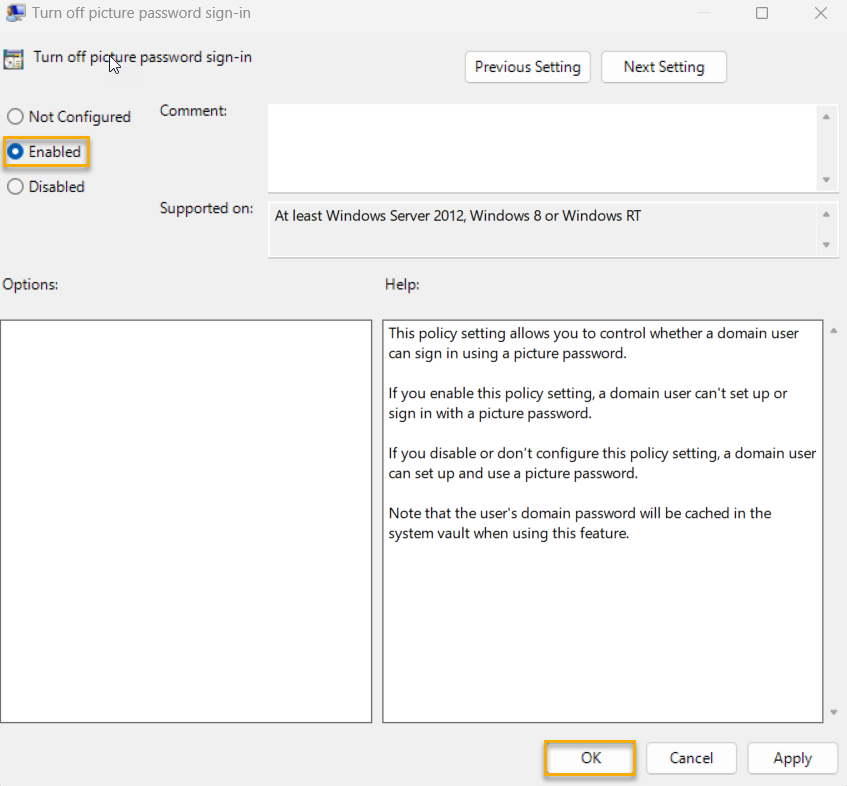Viewport: 847px width, 786px height.
Task: Select the Enabled radio button
Action: (15, 151)
